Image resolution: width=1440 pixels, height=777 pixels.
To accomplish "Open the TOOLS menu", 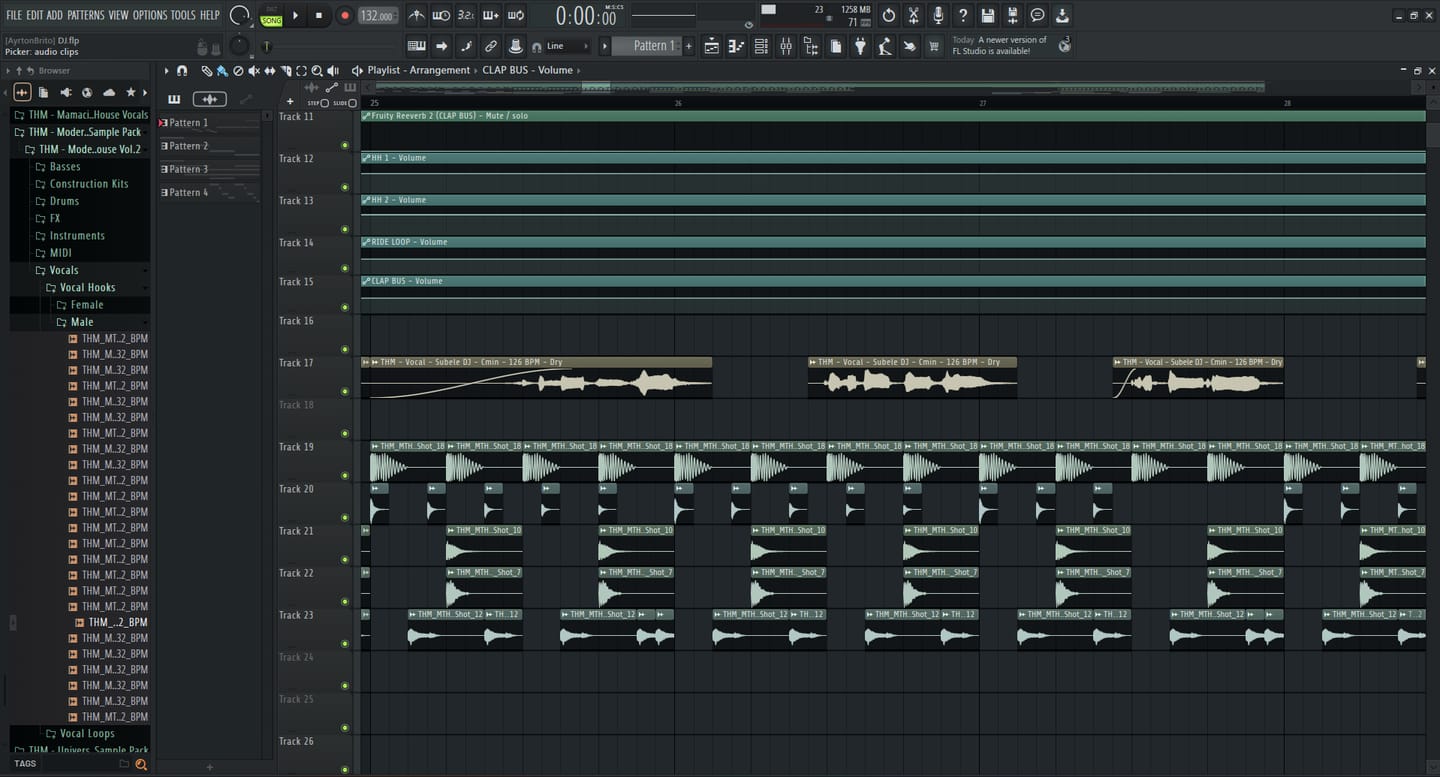I will 183,15.
